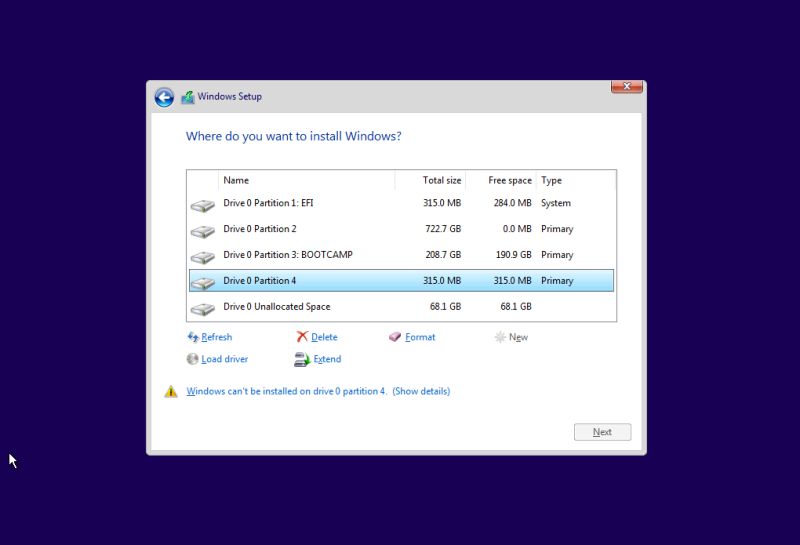Refresh the partition list

click(x=216, y=337)
